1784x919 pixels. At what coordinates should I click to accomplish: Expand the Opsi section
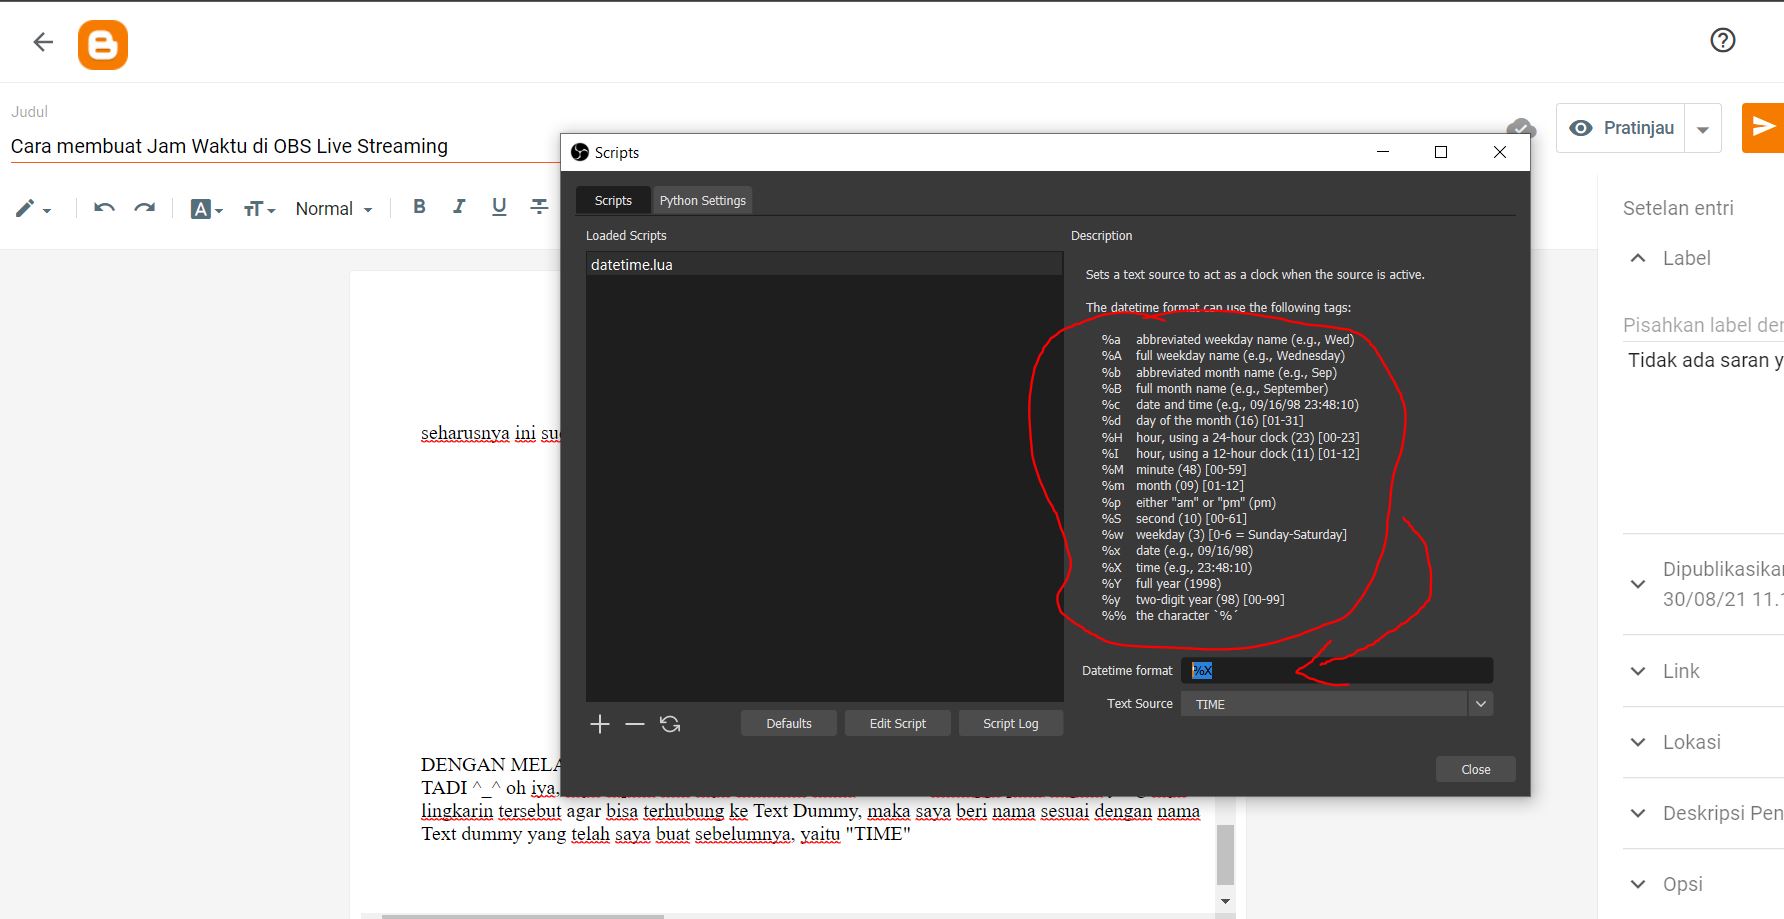(x=1638, y=884)
